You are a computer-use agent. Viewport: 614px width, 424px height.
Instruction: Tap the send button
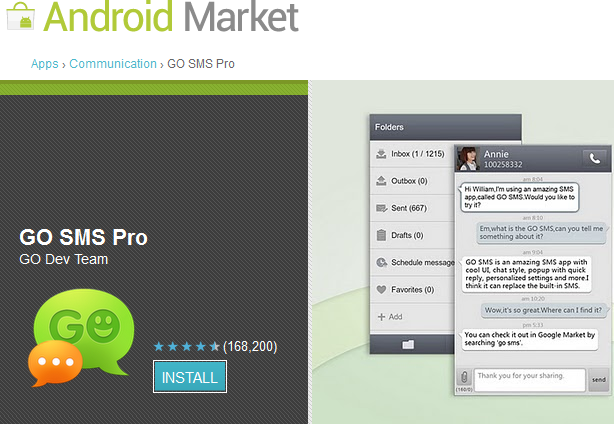pyautogui.click(x=599, y=379)
